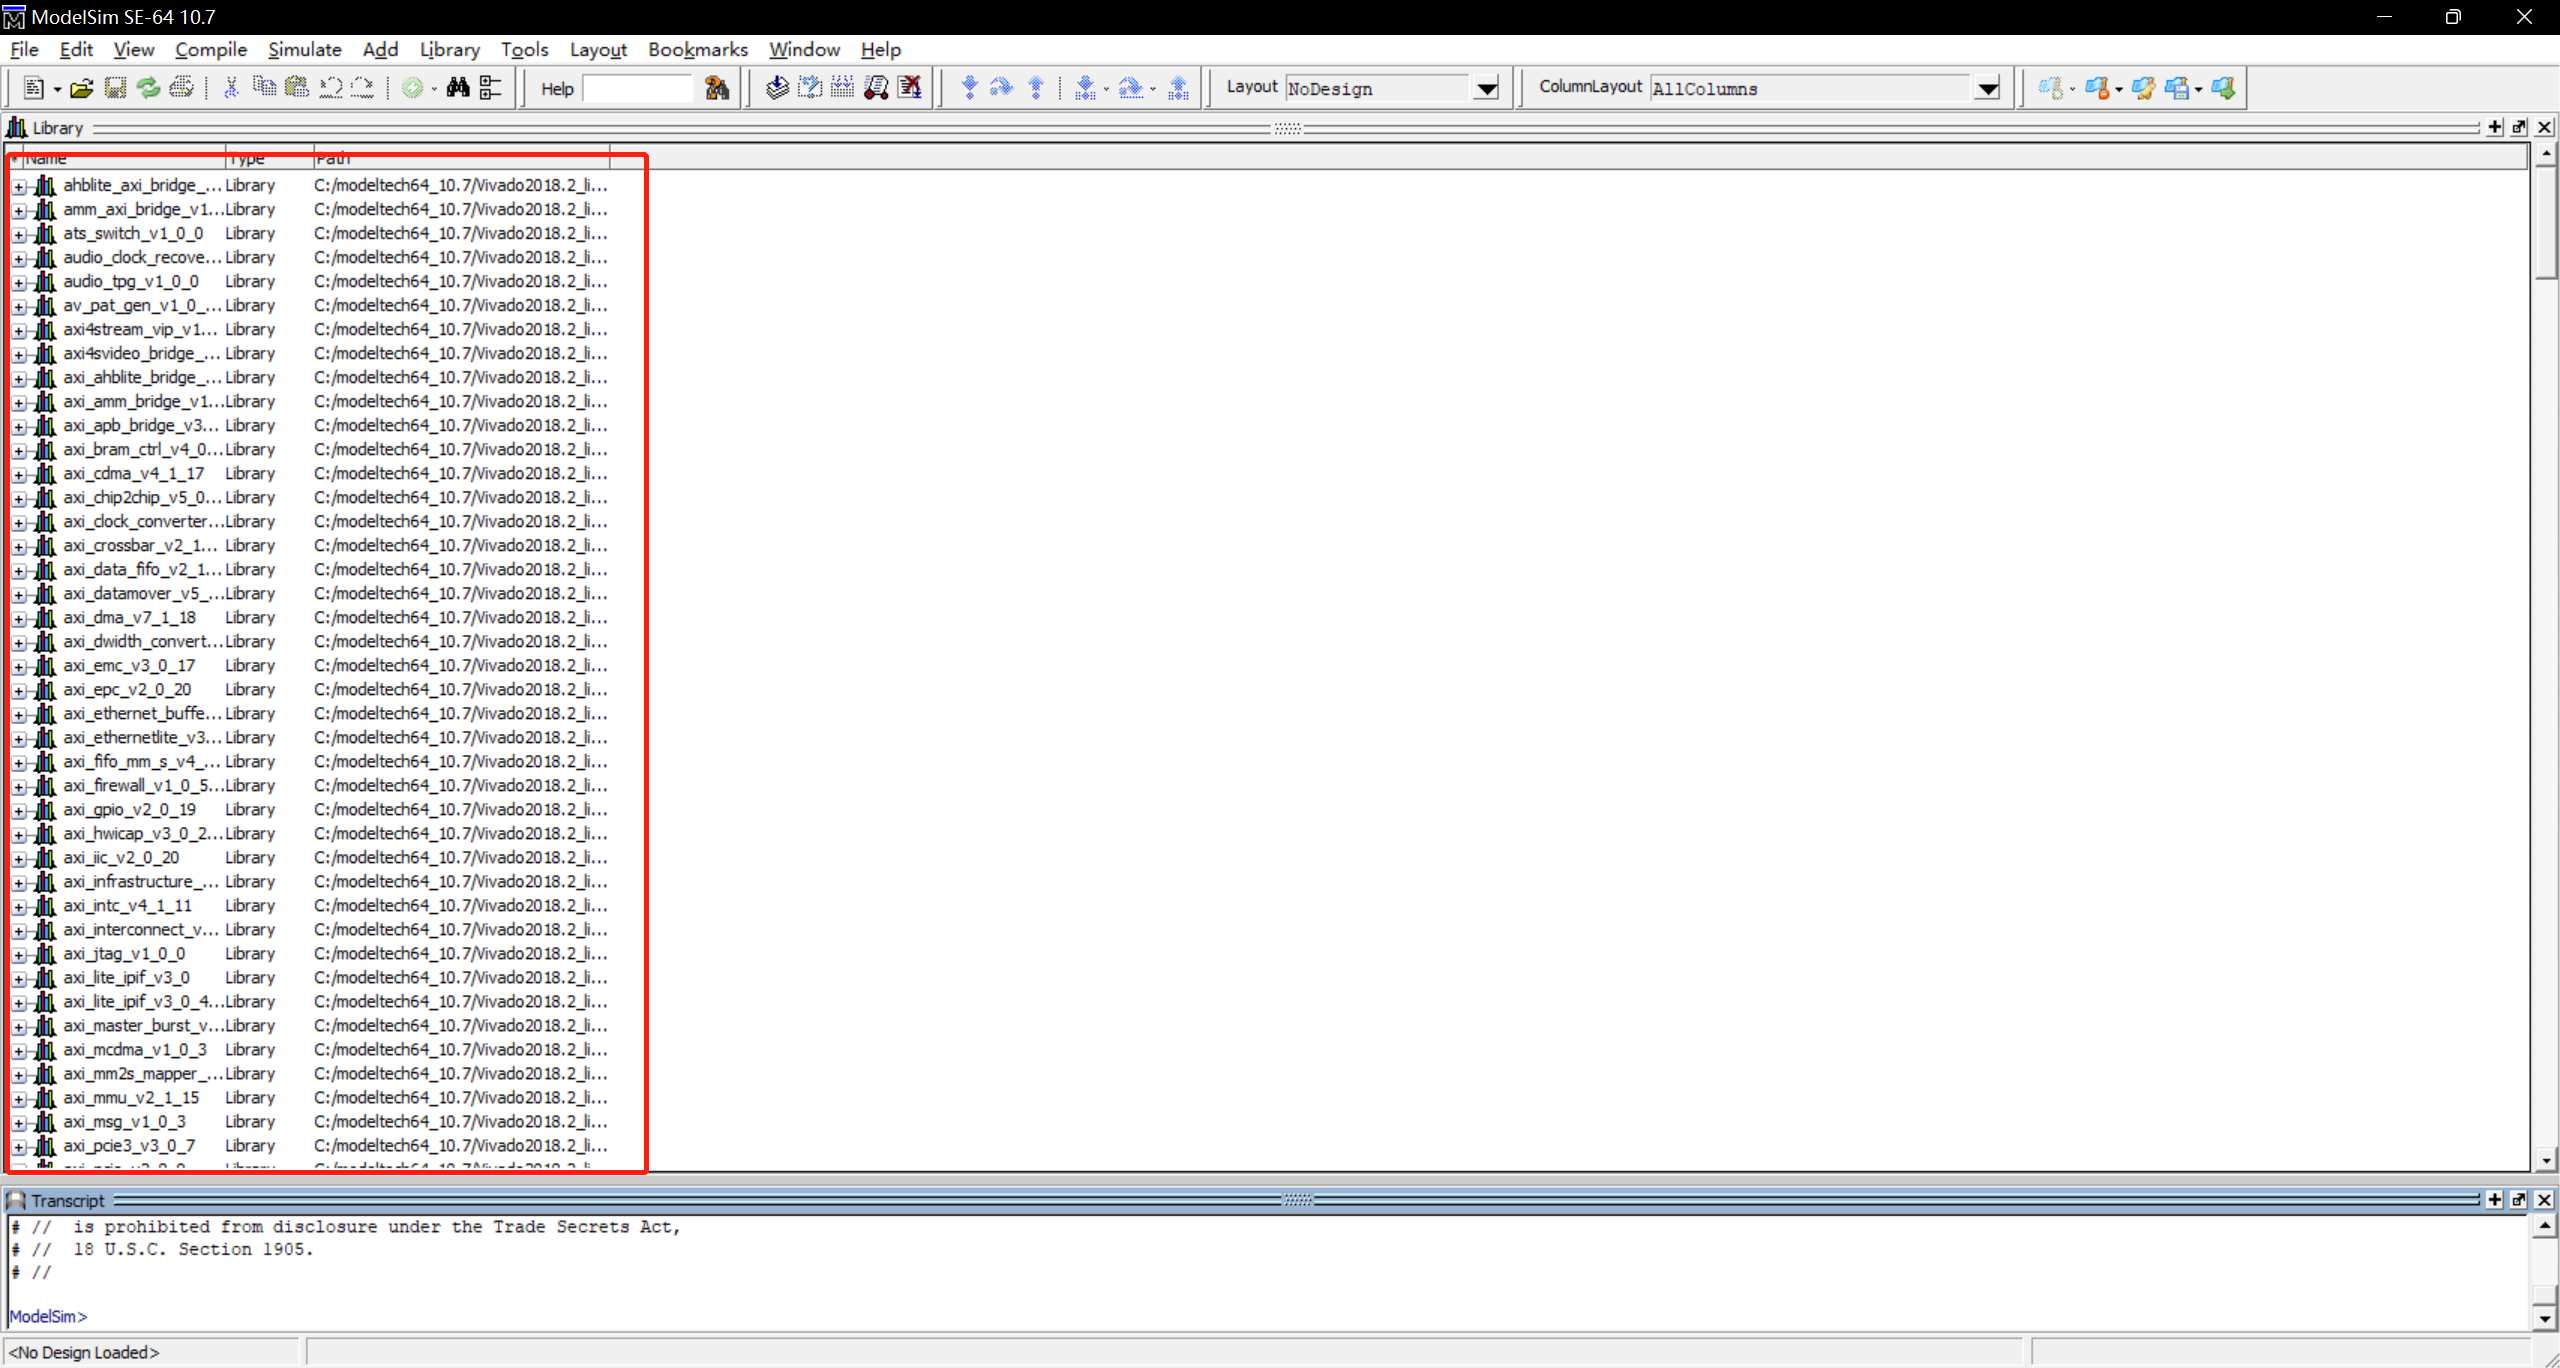Viewport: 2560px width, 1368px height.
Task: Undock the Transcript pane
Action: point(2519,1200)
